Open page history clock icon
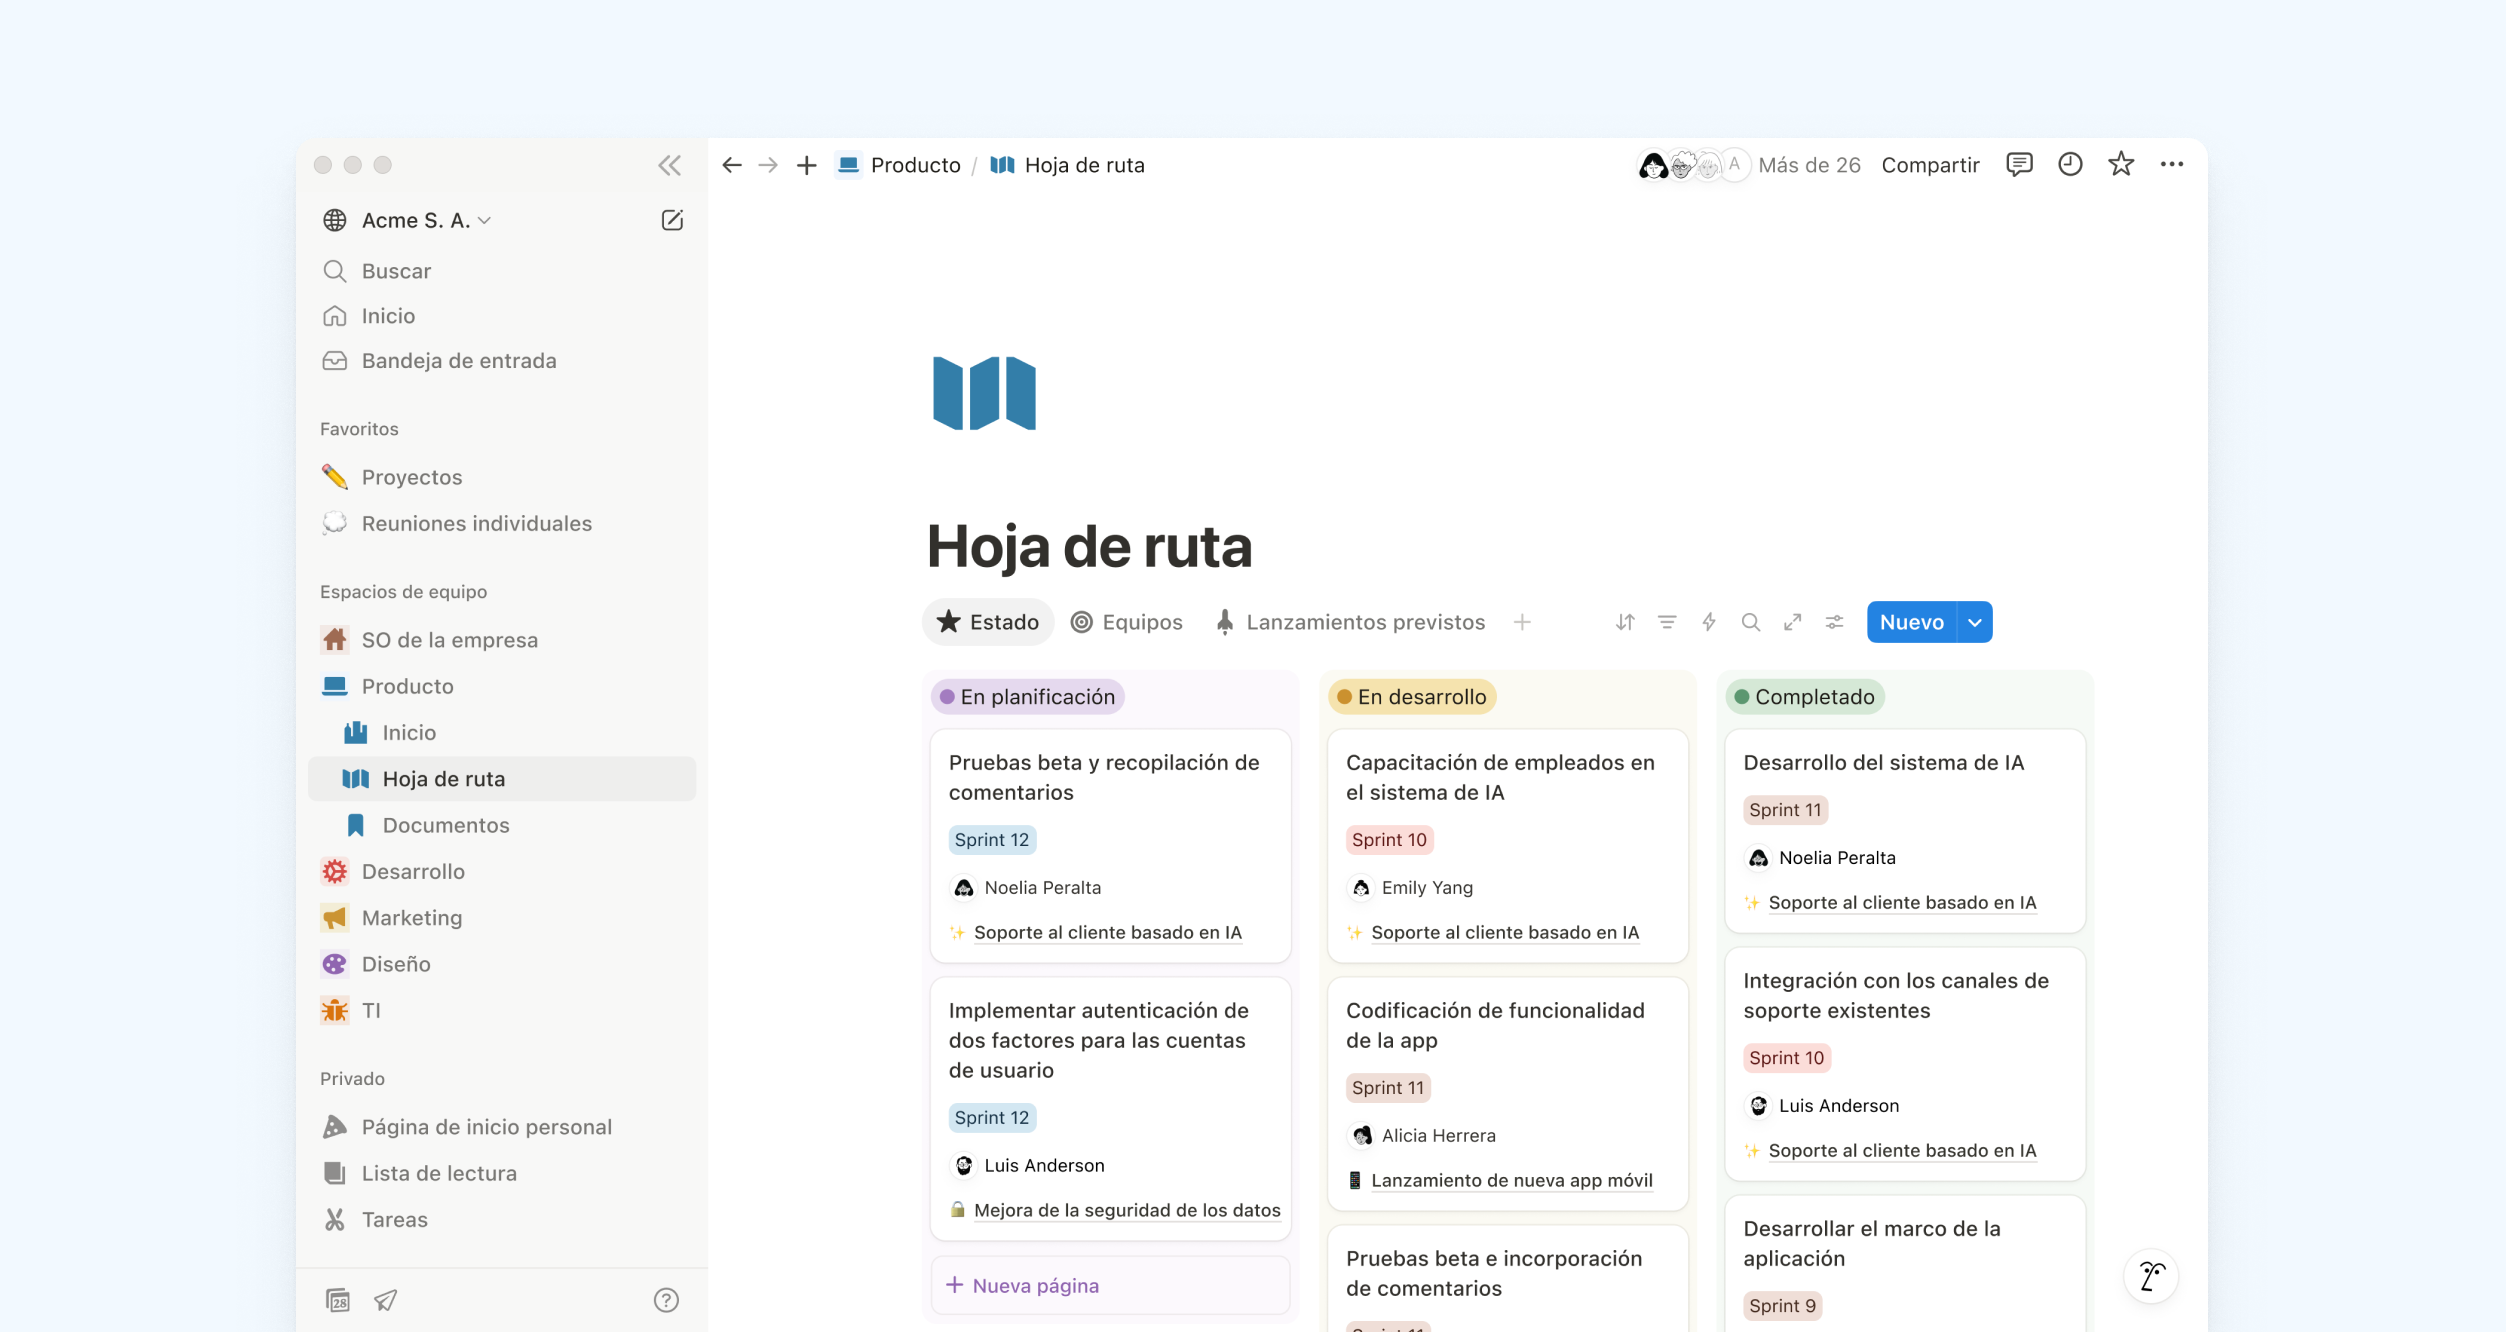This screenshot has height=1332, width=2506. click(x=2070, y=164)
